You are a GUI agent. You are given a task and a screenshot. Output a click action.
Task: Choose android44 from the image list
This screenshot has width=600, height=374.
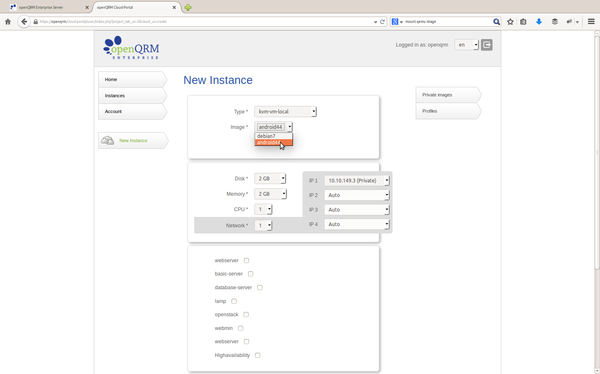pyautogui.click(x=274, y=142)
